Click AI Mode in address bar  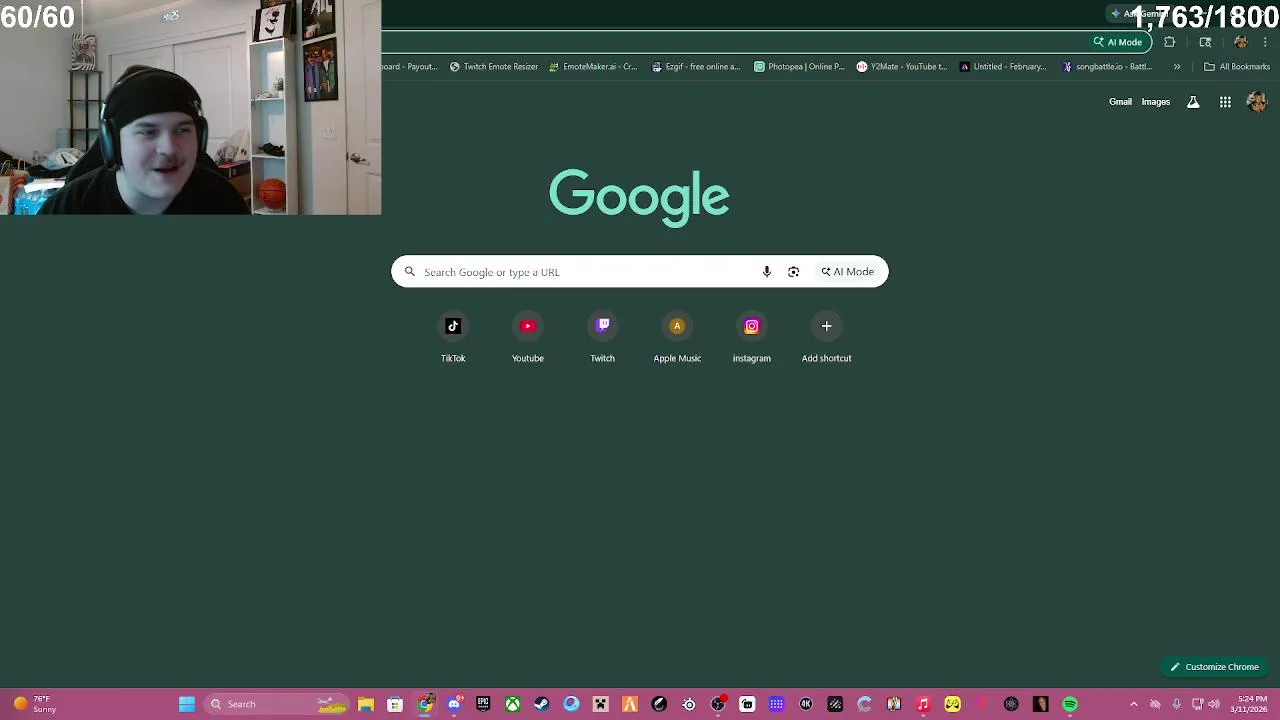click(x=1118, y=42)
